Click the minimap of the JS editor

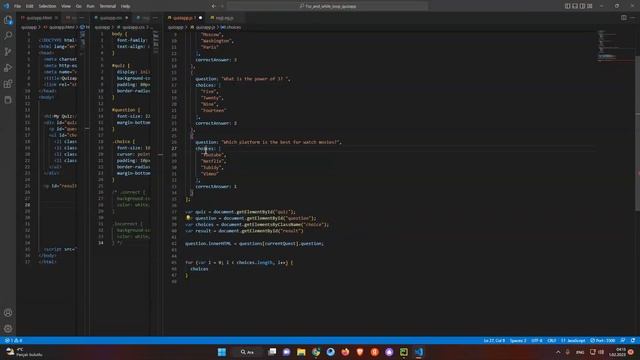616,45
